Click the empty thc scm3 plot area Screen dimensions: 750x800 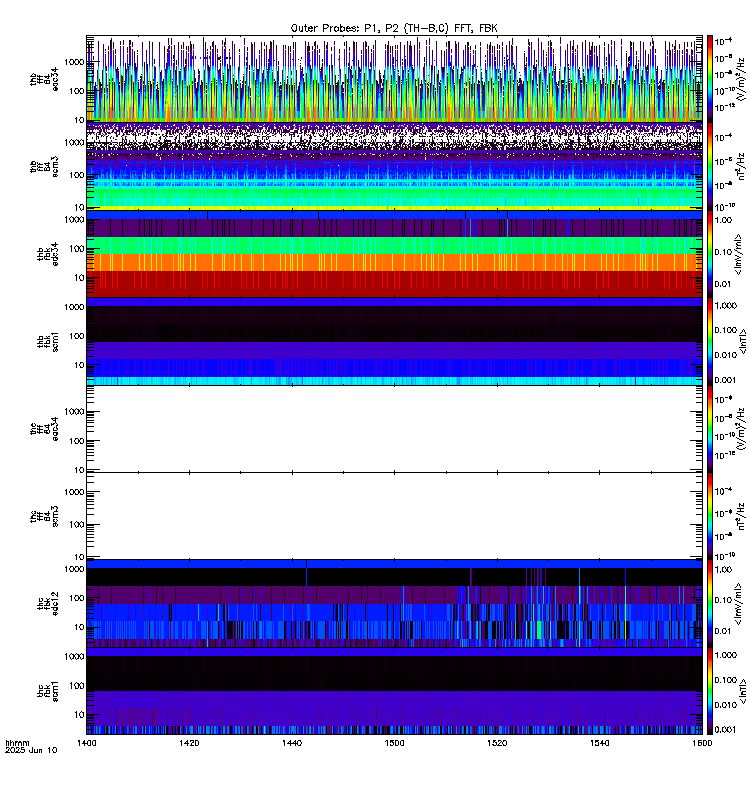pyautogui.click(x=394, y=516)
